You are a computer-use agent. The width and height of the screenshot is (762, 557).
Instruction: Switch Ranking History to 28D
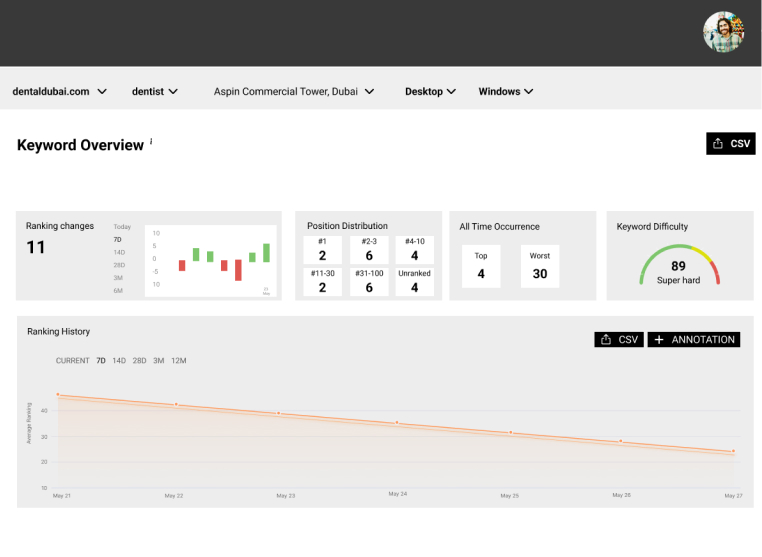(138, 360)
